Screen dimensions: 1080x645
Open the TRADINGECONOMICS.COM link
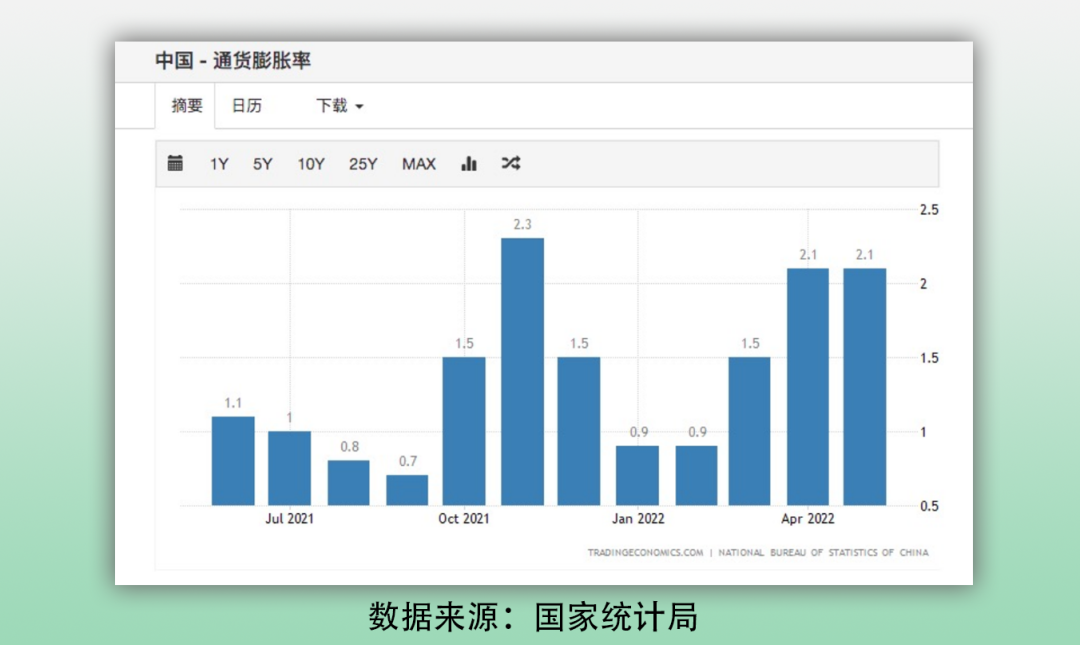coord(644,552)
